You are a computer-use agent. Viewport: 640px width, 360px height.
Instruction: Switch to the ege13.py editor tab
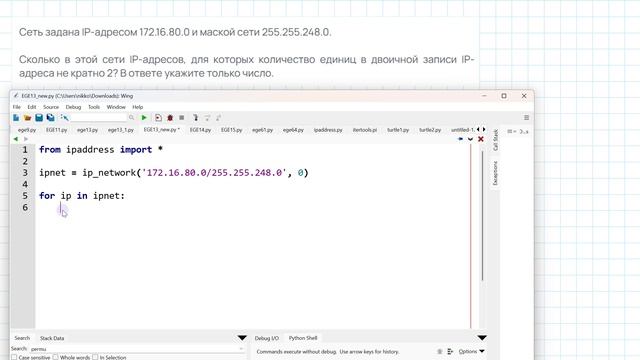[87, 130]
